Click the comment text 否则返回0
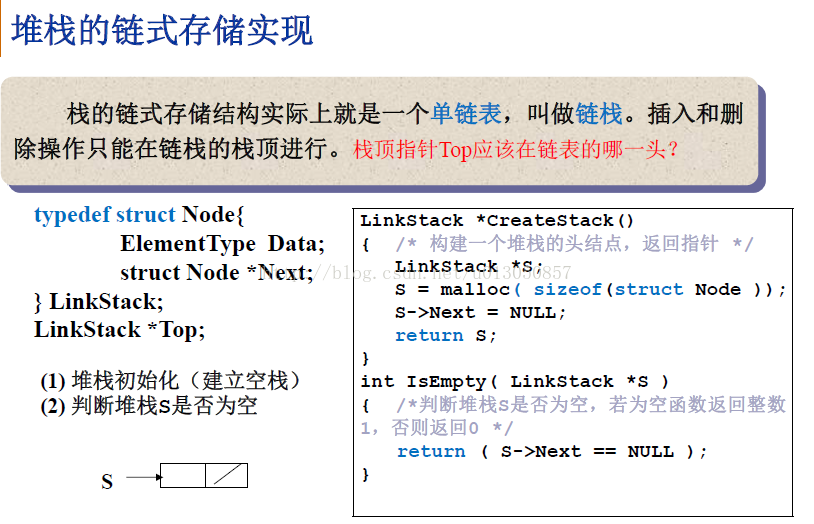 435,428
